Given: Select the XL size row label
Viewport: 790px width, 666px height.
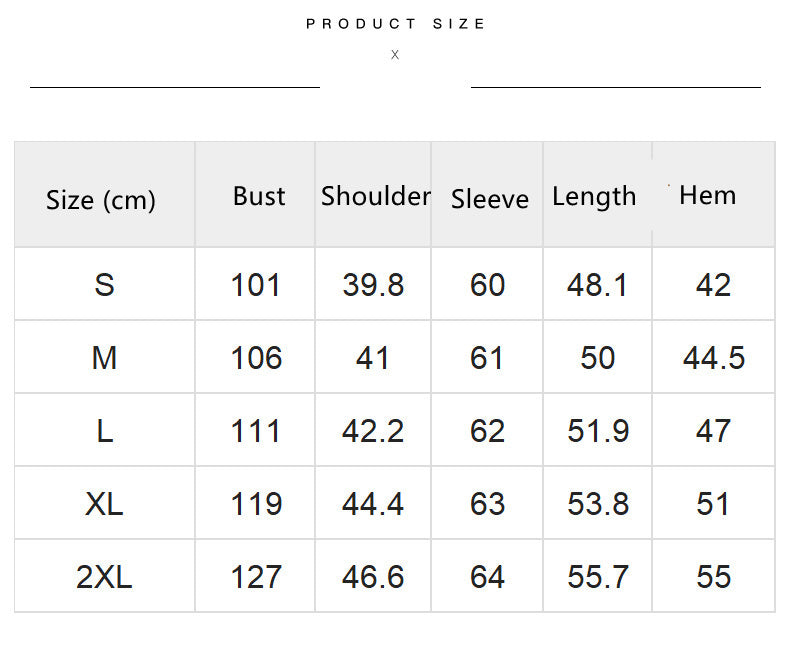Looking at the screenshot, I should point(104,504).
